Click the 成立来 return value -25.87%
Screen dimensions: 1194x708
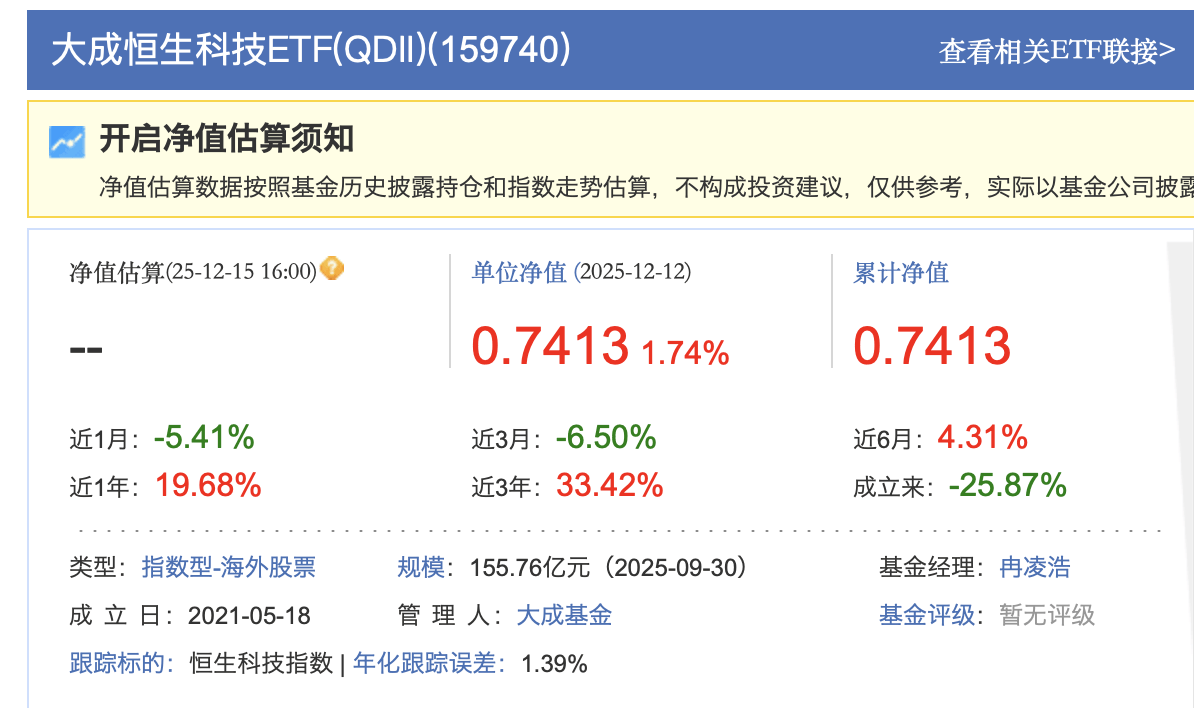click(x=1008, y=486)
